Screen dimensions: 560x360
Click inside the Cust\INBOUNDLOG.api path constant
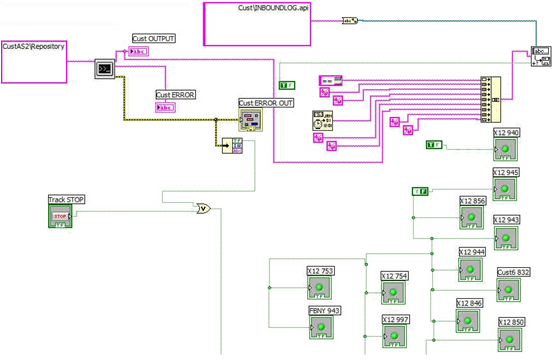257,24
